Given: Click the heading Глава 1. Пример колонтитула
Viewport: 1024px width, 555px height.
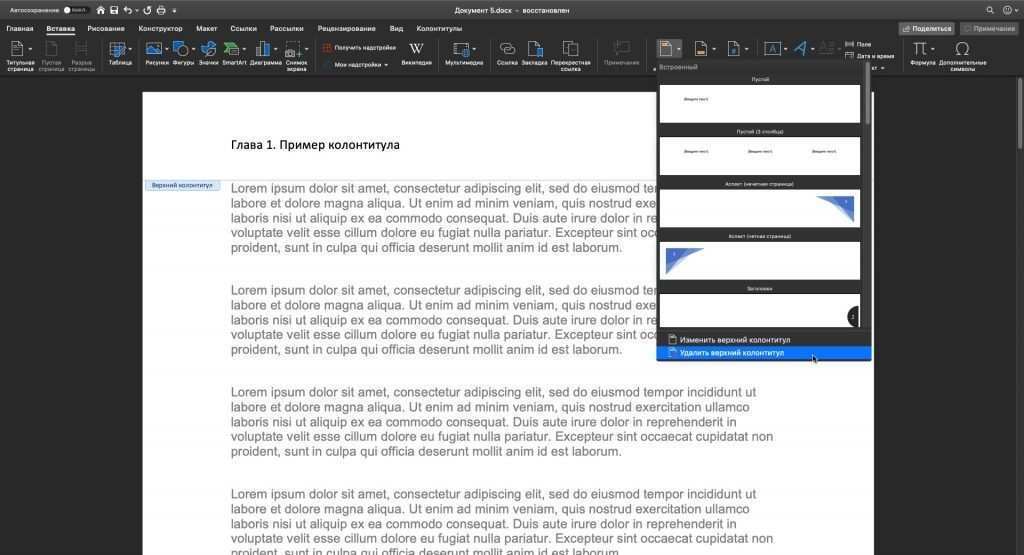Looking at the screenshot, I should point(315,145).
